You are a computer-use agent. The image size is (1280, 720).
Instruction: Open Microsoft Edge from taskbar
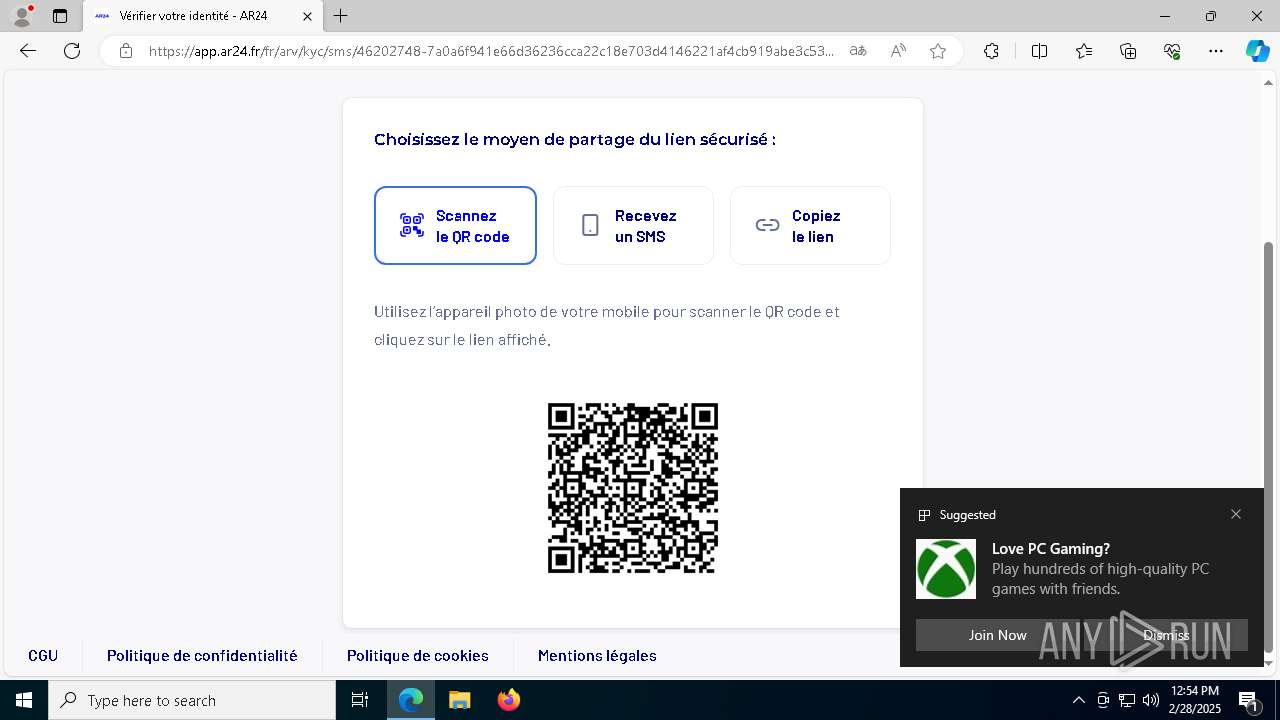coord(411,700)
